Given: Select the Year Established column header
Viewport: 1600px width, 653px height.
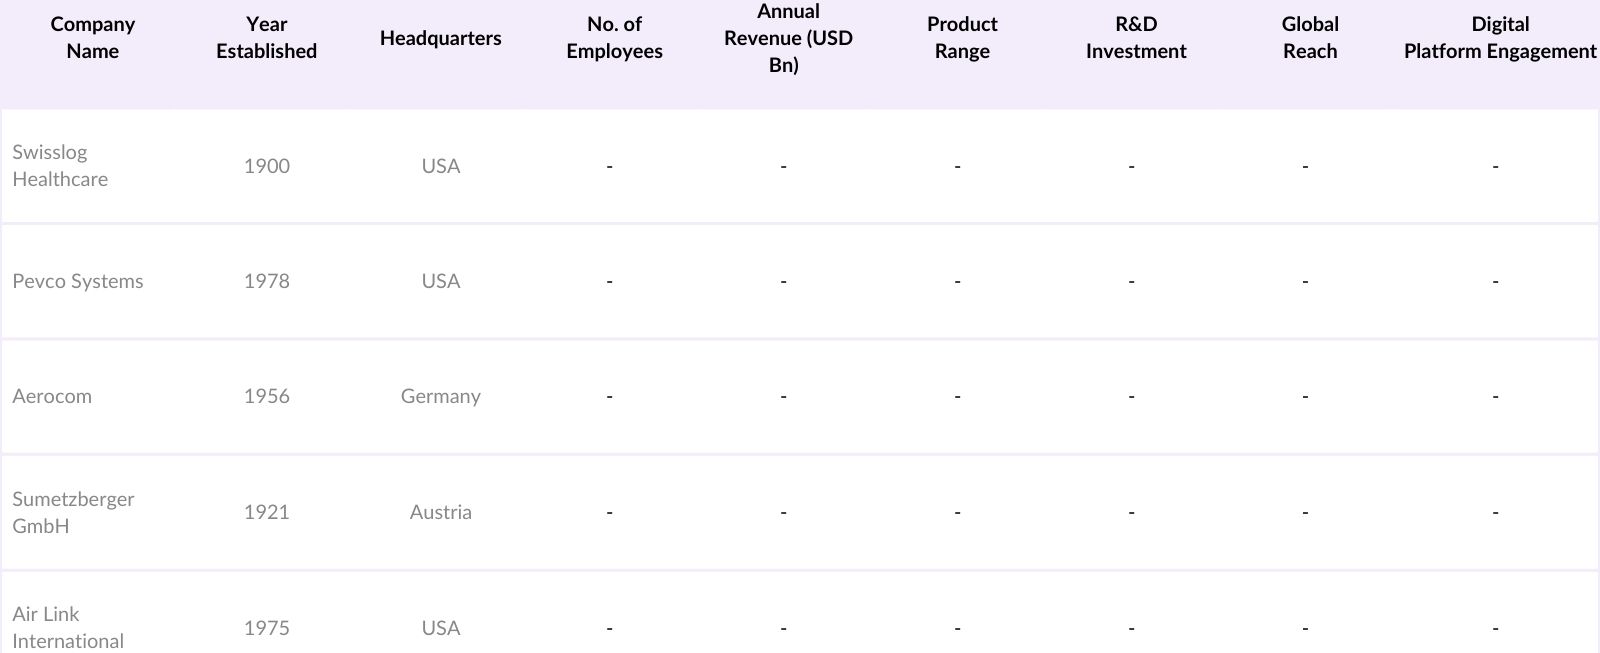Looking at the screenshot, I should click(266, 38).
